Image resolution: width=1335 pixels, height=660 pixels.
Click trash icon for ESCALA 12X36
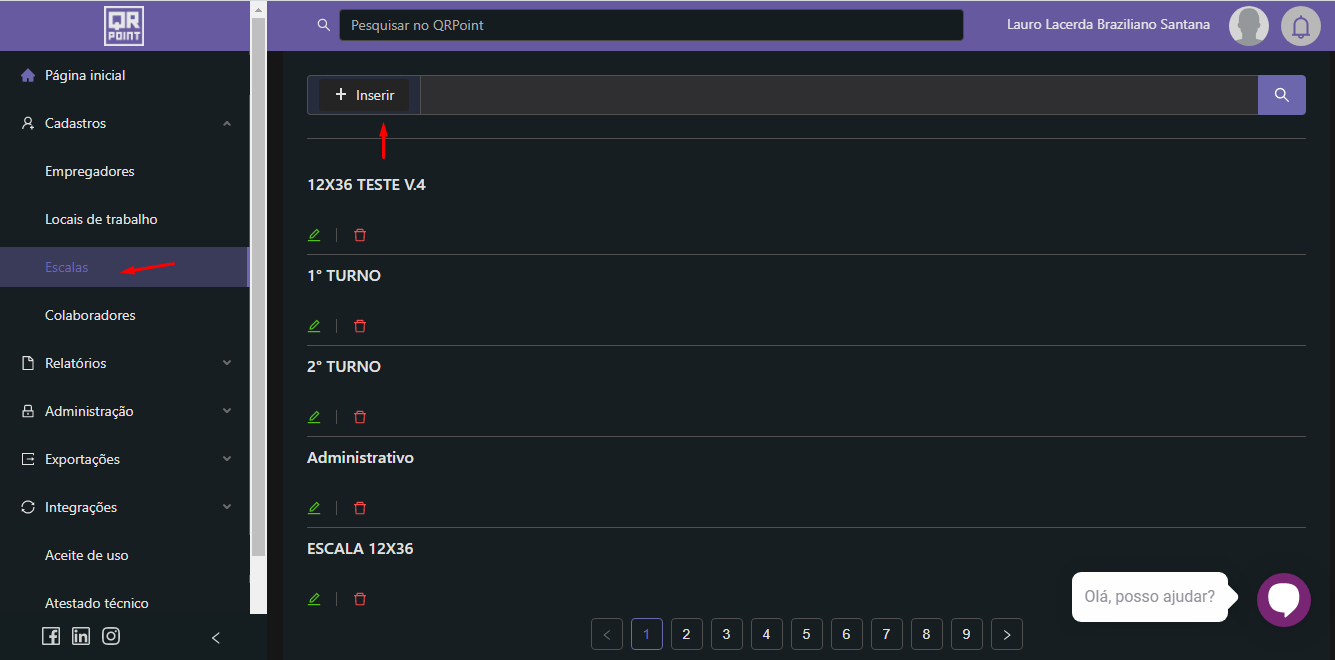(360, 599)
